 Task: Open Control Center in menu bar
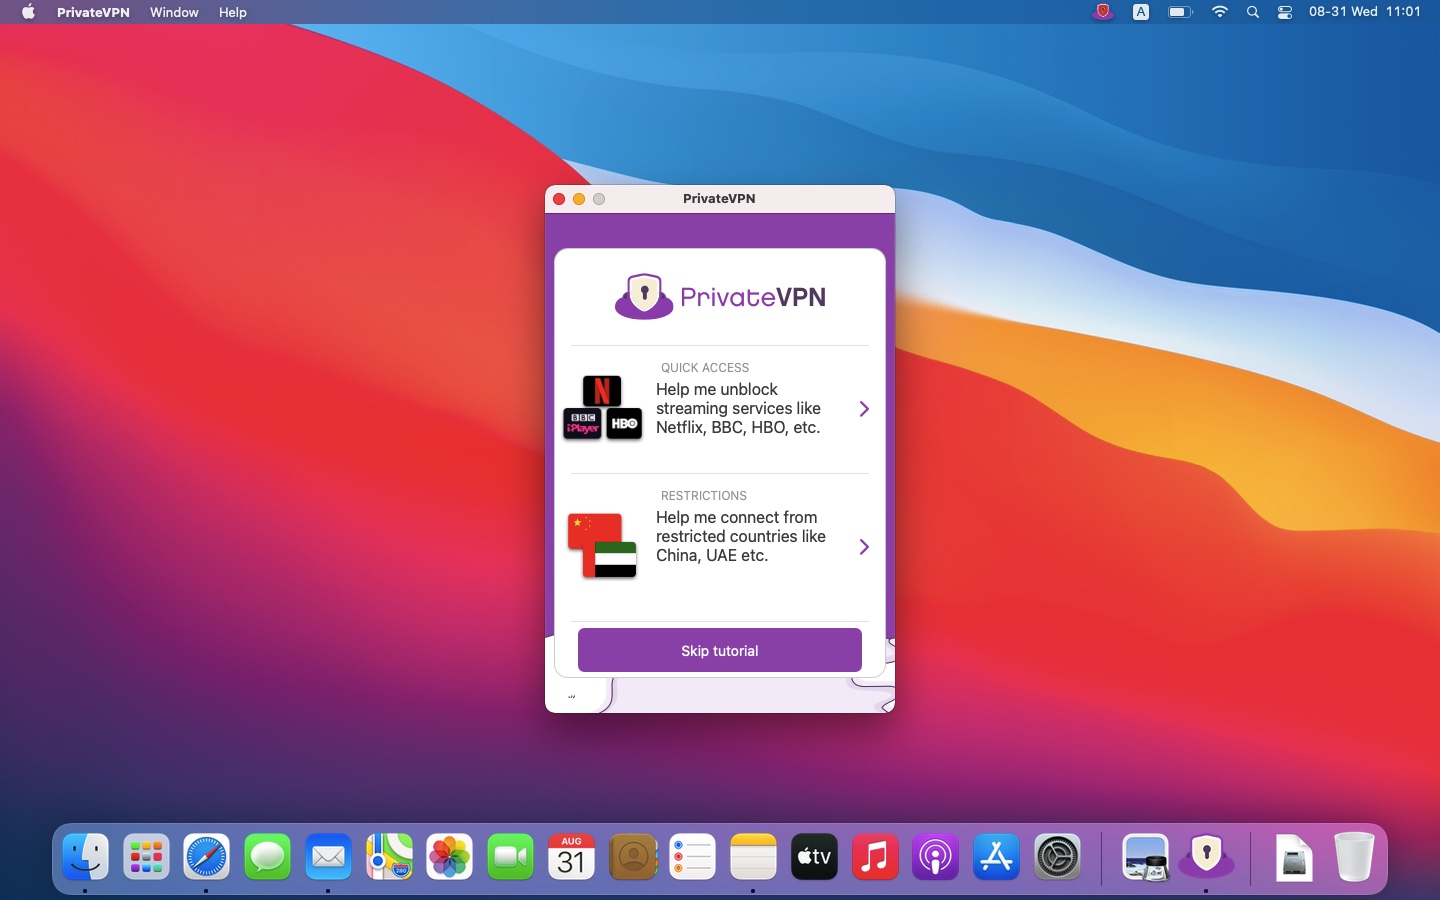[x=1285, y=12]
